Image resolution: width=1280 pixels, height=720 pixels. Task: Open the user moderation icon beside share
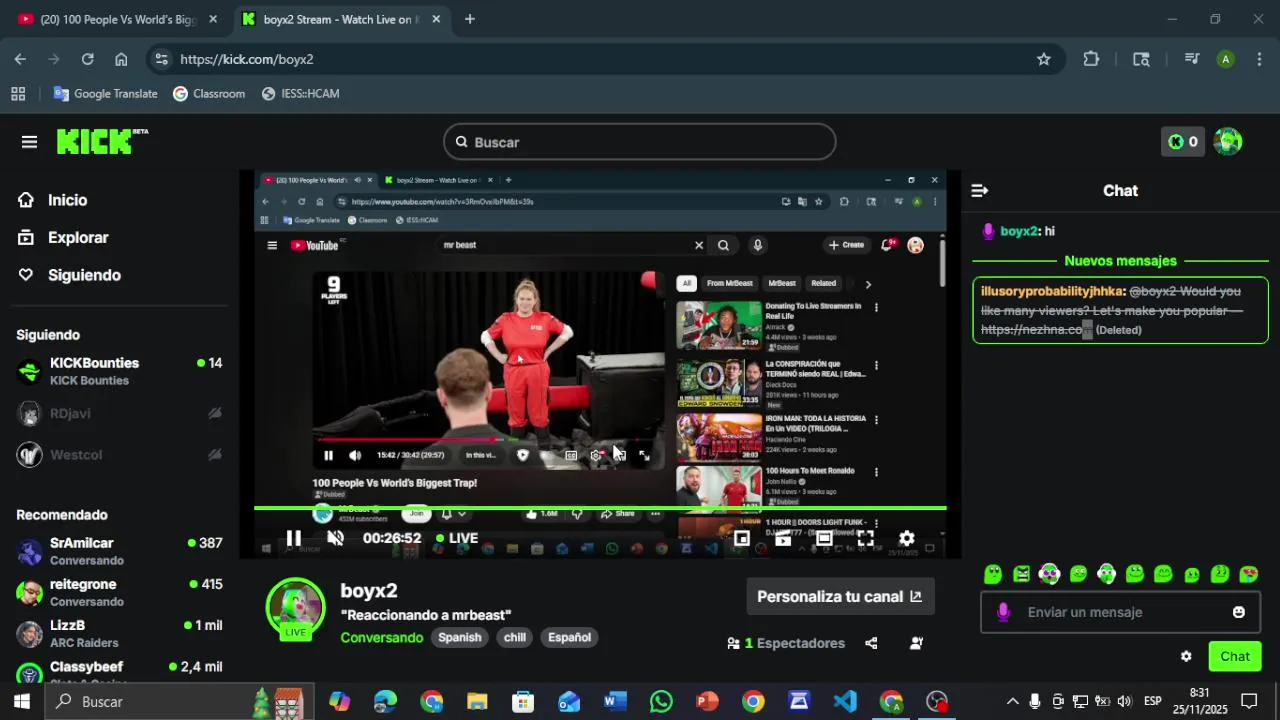click(x=916, y=643)
